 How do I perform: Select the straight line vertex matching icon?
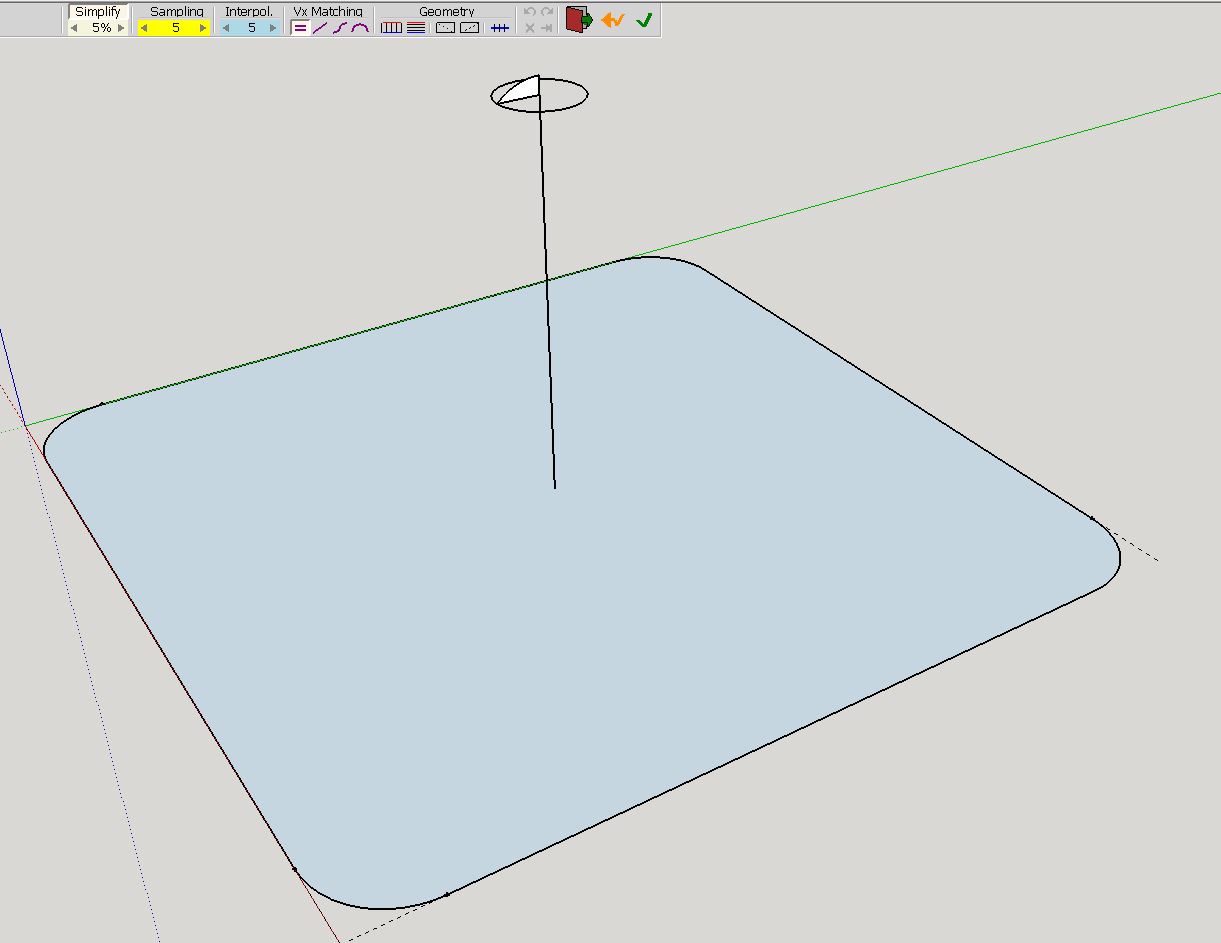tap(320, 28)
